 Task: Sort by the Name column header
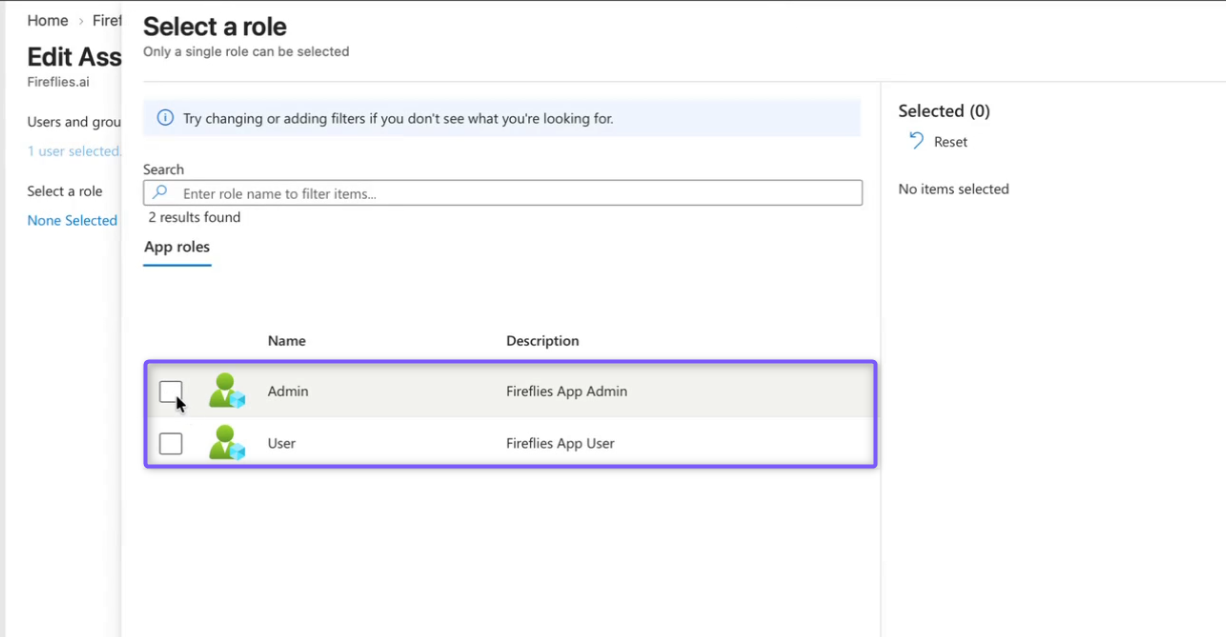(x=287, y=341)
